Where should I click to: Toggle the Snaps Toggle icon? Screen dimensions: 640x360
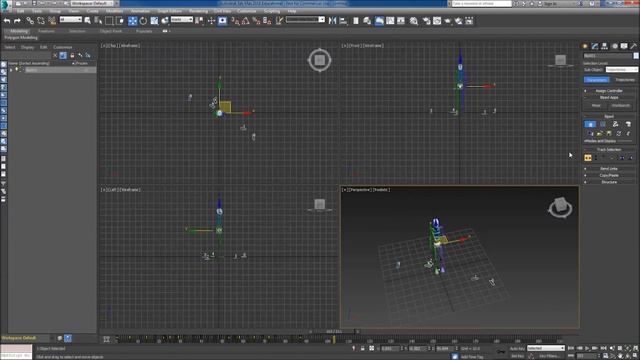(x=236, y=21)
